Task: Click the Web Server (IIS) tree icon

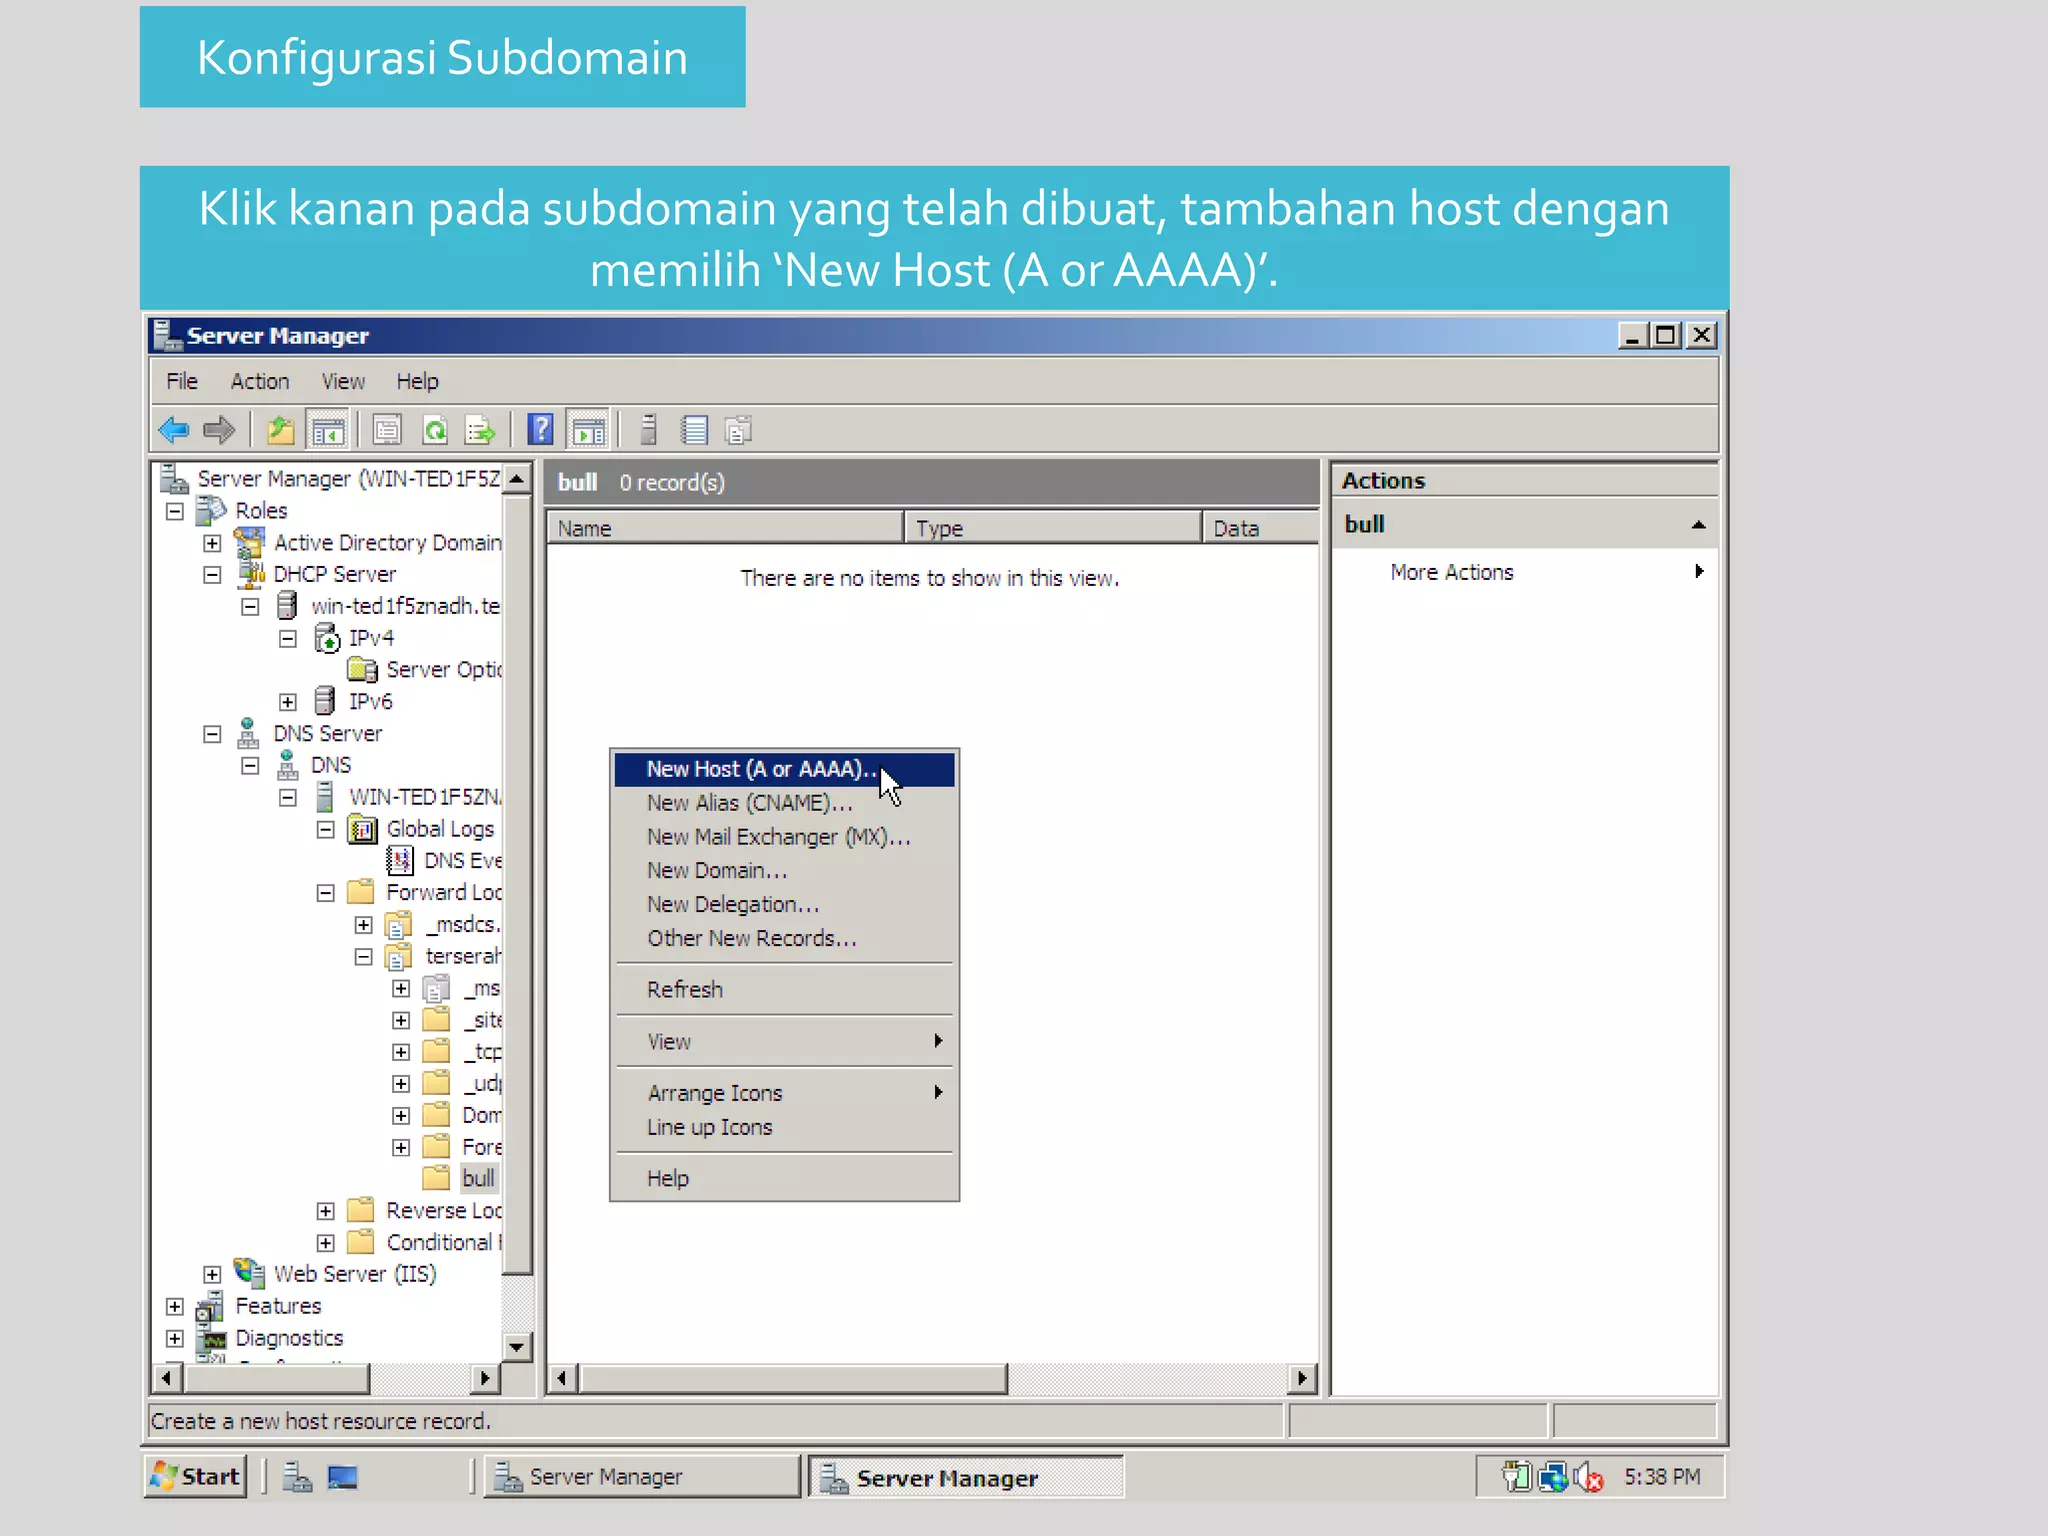Action: (x=249, y=1273)
